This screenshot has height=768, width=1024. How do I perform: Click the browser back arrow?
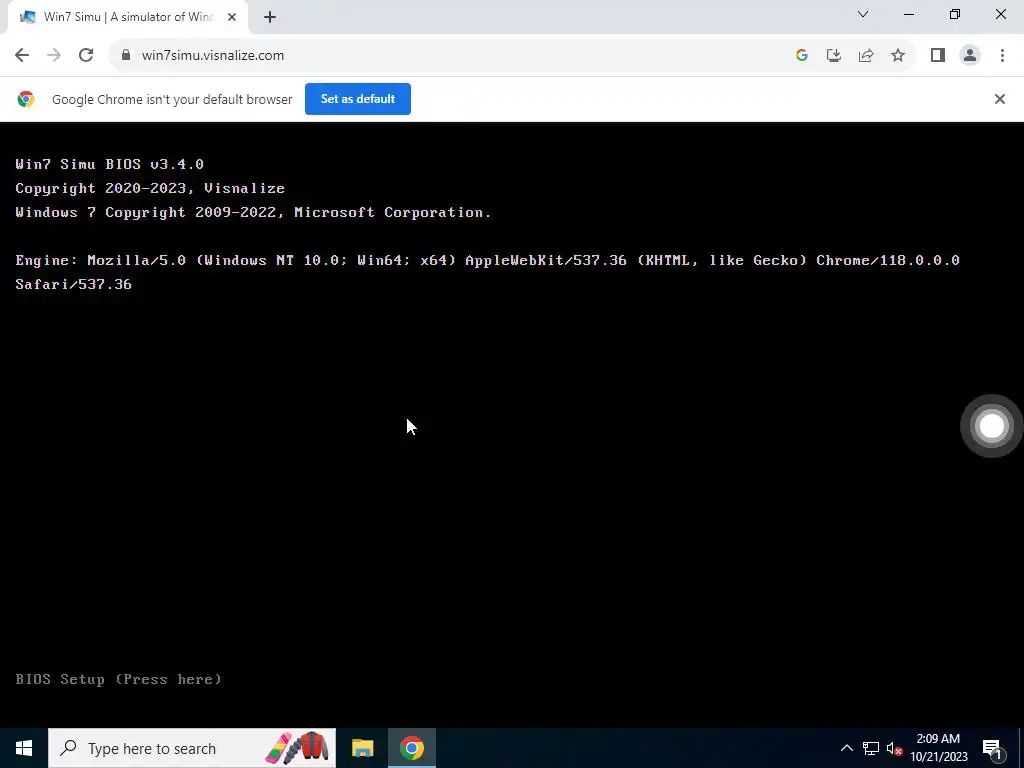[22, 56]
